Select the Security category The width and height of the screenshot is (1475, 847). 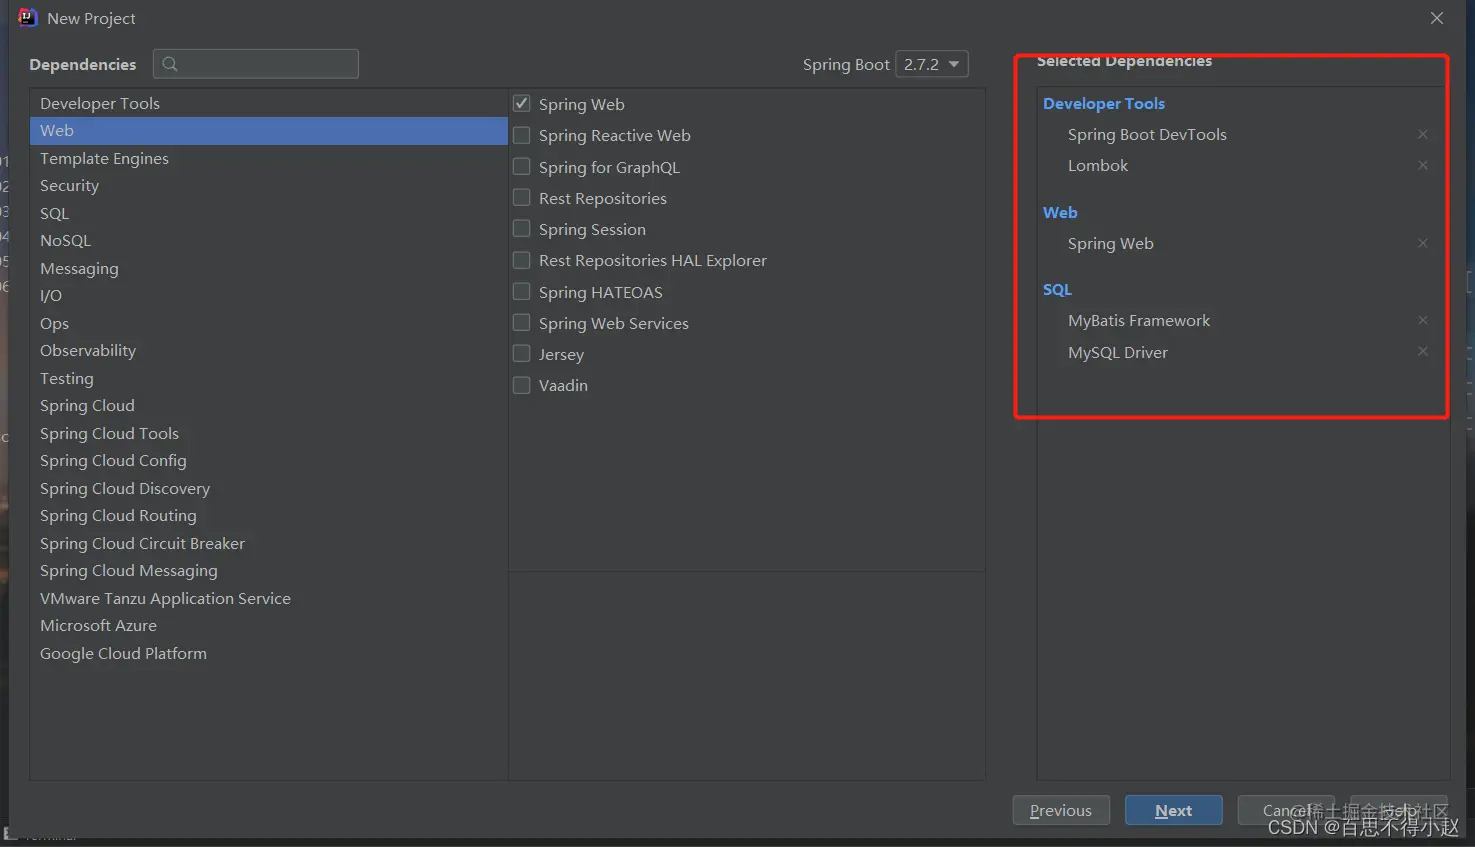point(269,186)
